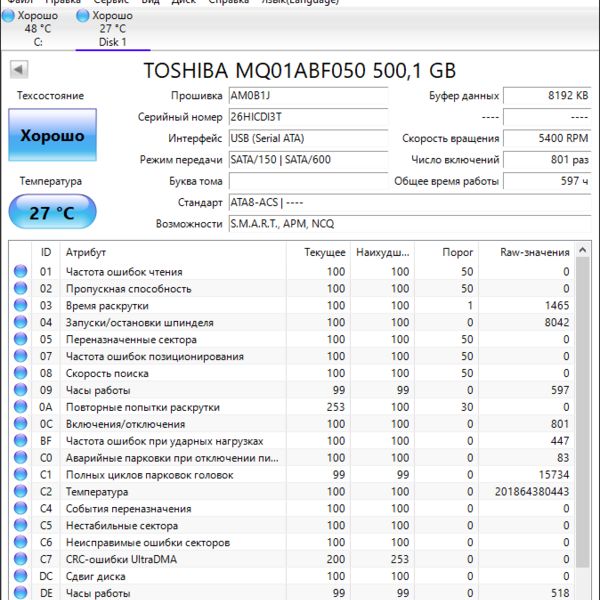Click status orb of attribute 05 row
The height and width of the screenshot is (600, 600).
point(21,339)
